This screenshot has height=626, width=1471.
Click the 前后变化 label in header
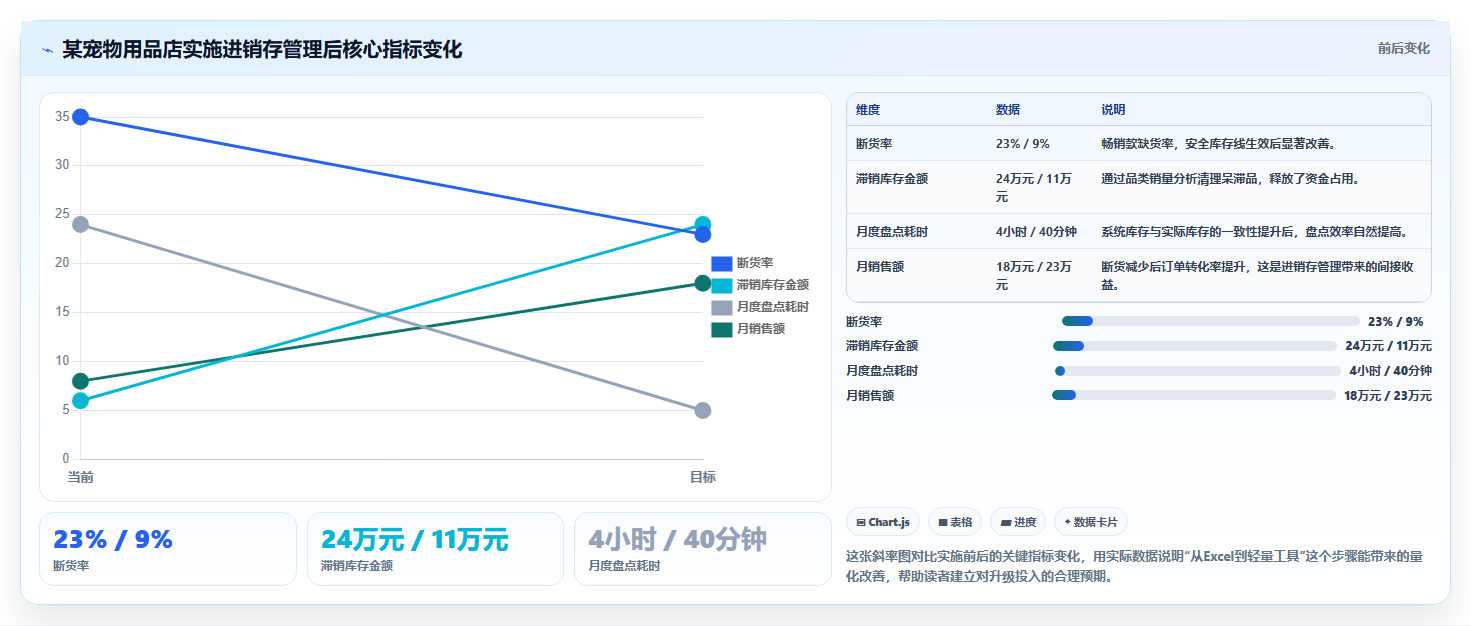1403,48
